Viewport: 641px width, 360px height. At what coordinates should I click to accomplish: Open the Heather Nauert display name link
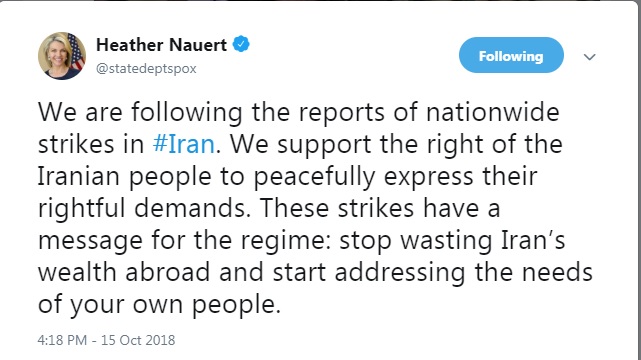[161, 45]
